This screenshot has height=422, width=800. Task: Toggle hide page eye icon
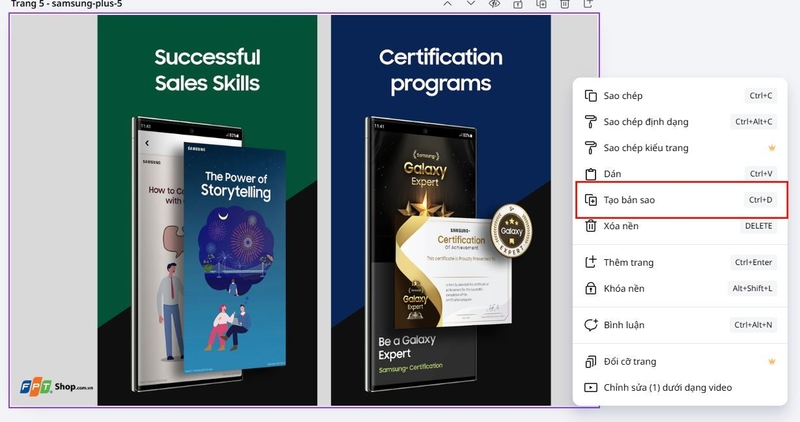(494, 4)
